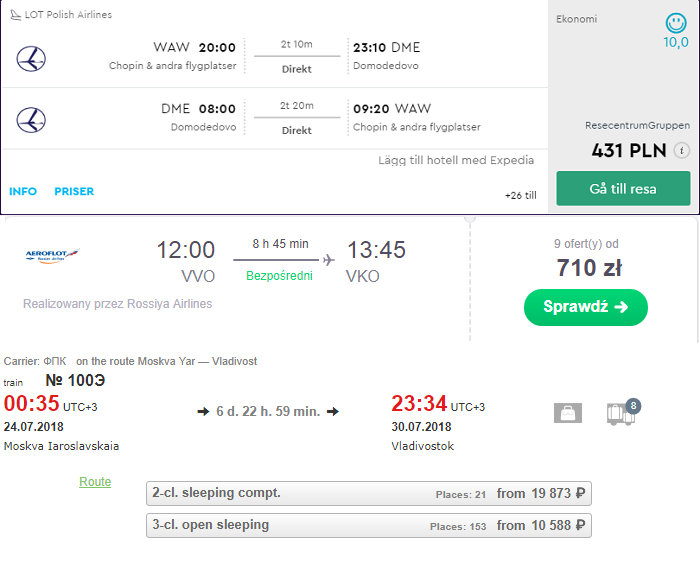Expand the 3-cl. open sleeping row

pos(369,525)
